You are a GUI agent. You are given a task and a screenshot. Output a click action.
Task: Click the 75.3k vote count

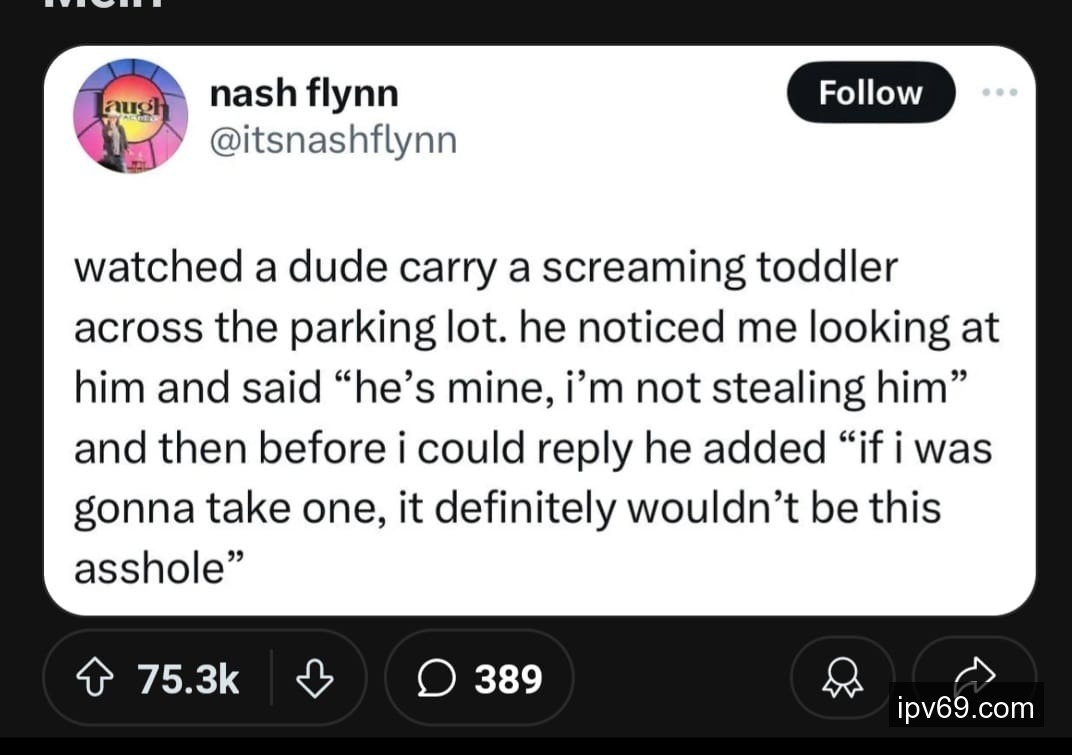pyautogui.click(x=188, y=680)
